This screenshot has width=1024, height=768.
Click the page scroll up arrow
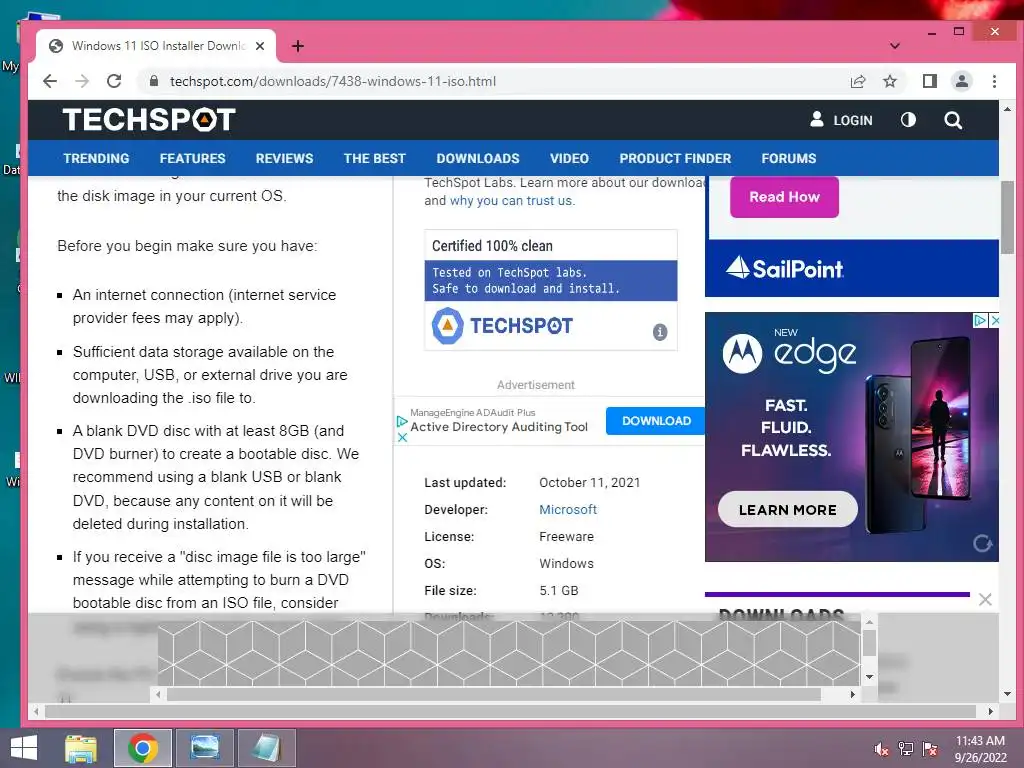pos(1007,109)
